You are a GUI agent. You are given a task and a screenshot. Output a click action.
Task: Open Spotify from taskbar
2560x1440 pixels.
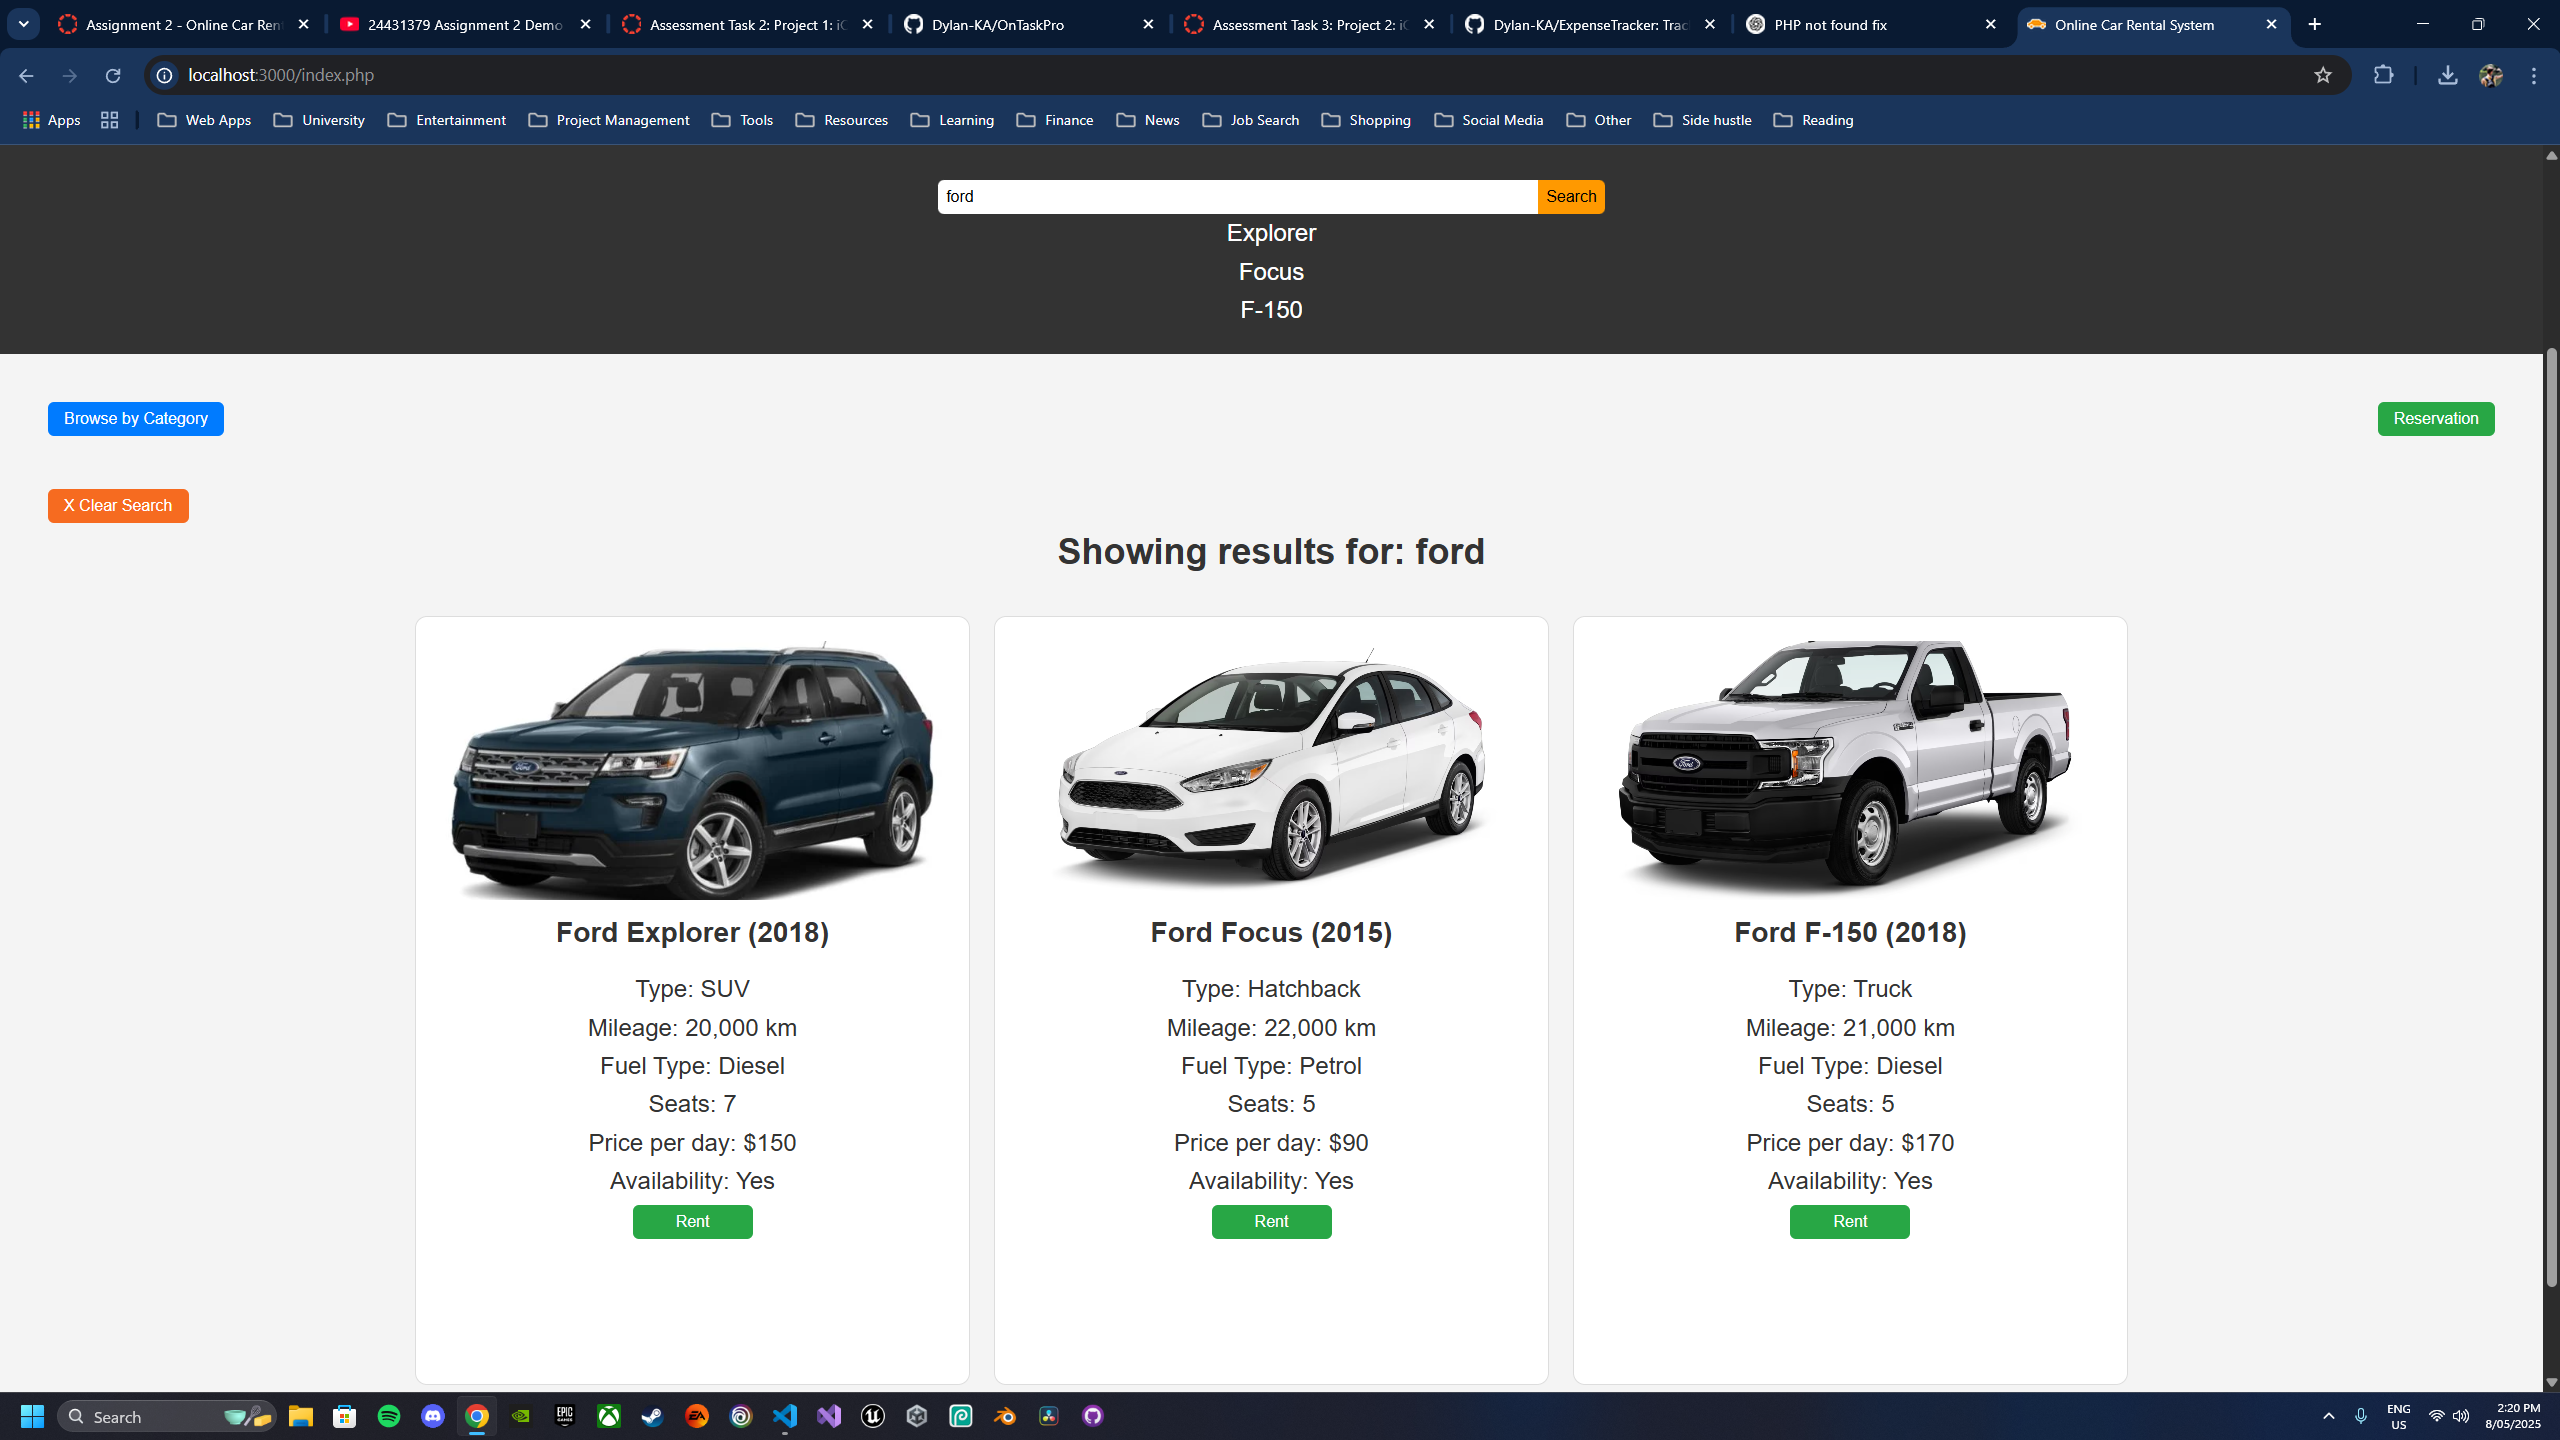389,1416
